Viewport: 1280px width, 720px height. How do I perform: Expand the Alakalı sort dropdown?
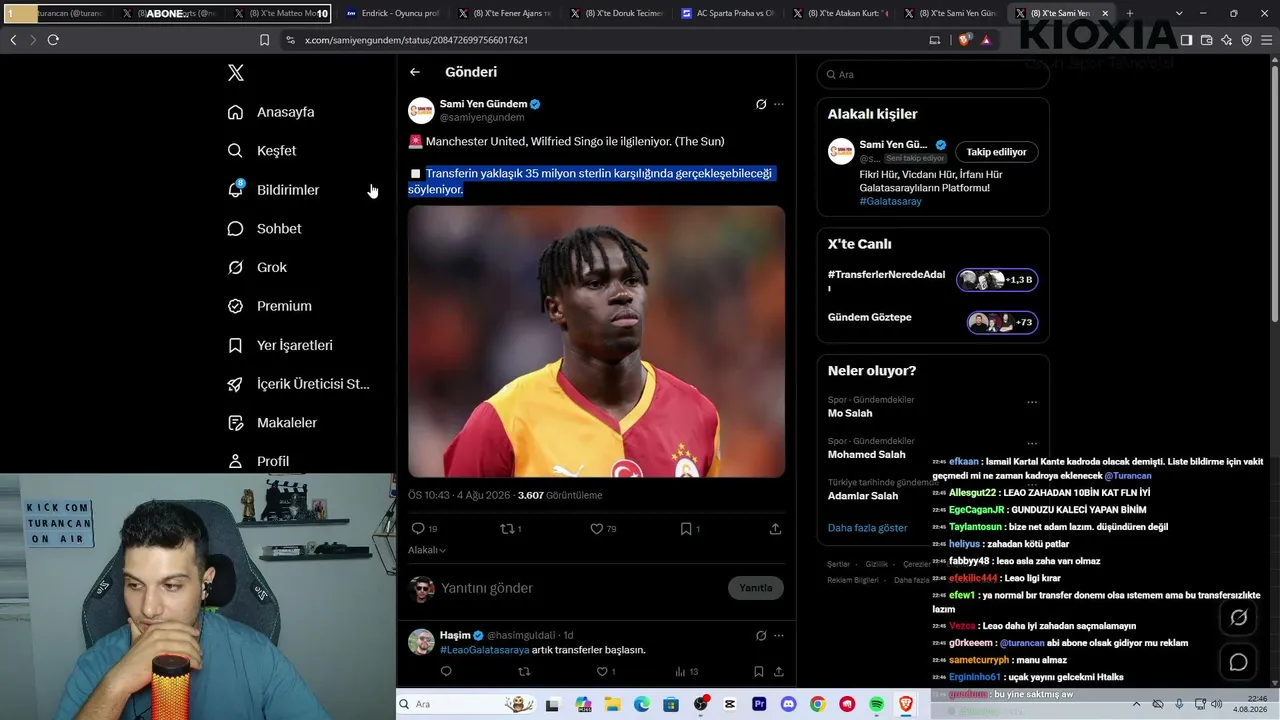tap(427, 550)
